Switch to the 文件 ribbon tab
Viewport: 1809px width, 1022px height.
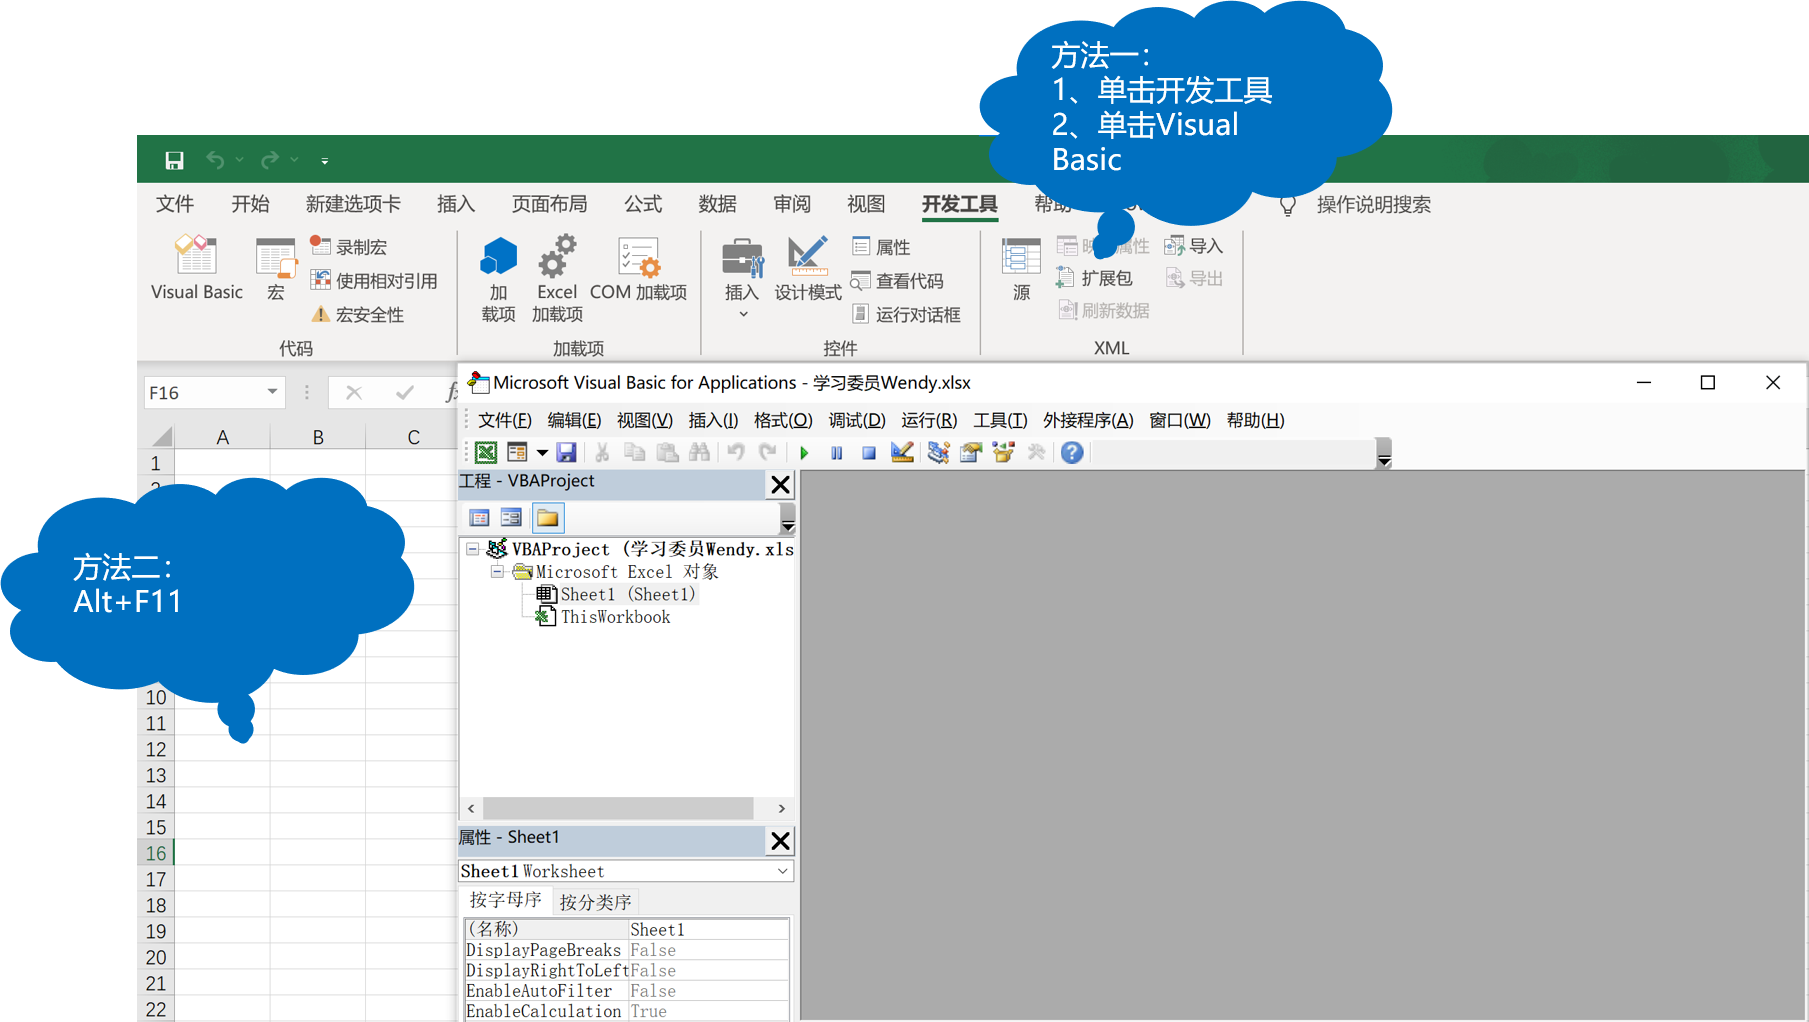tap(175, 204)
